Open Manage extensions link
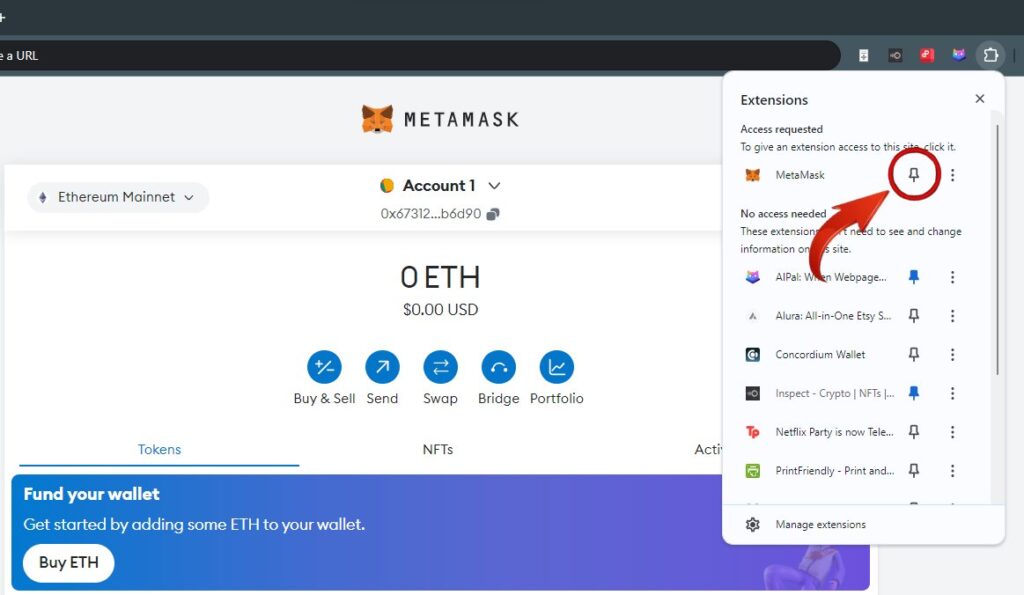This screenshot has height=595, width=1024. point(820,524)
